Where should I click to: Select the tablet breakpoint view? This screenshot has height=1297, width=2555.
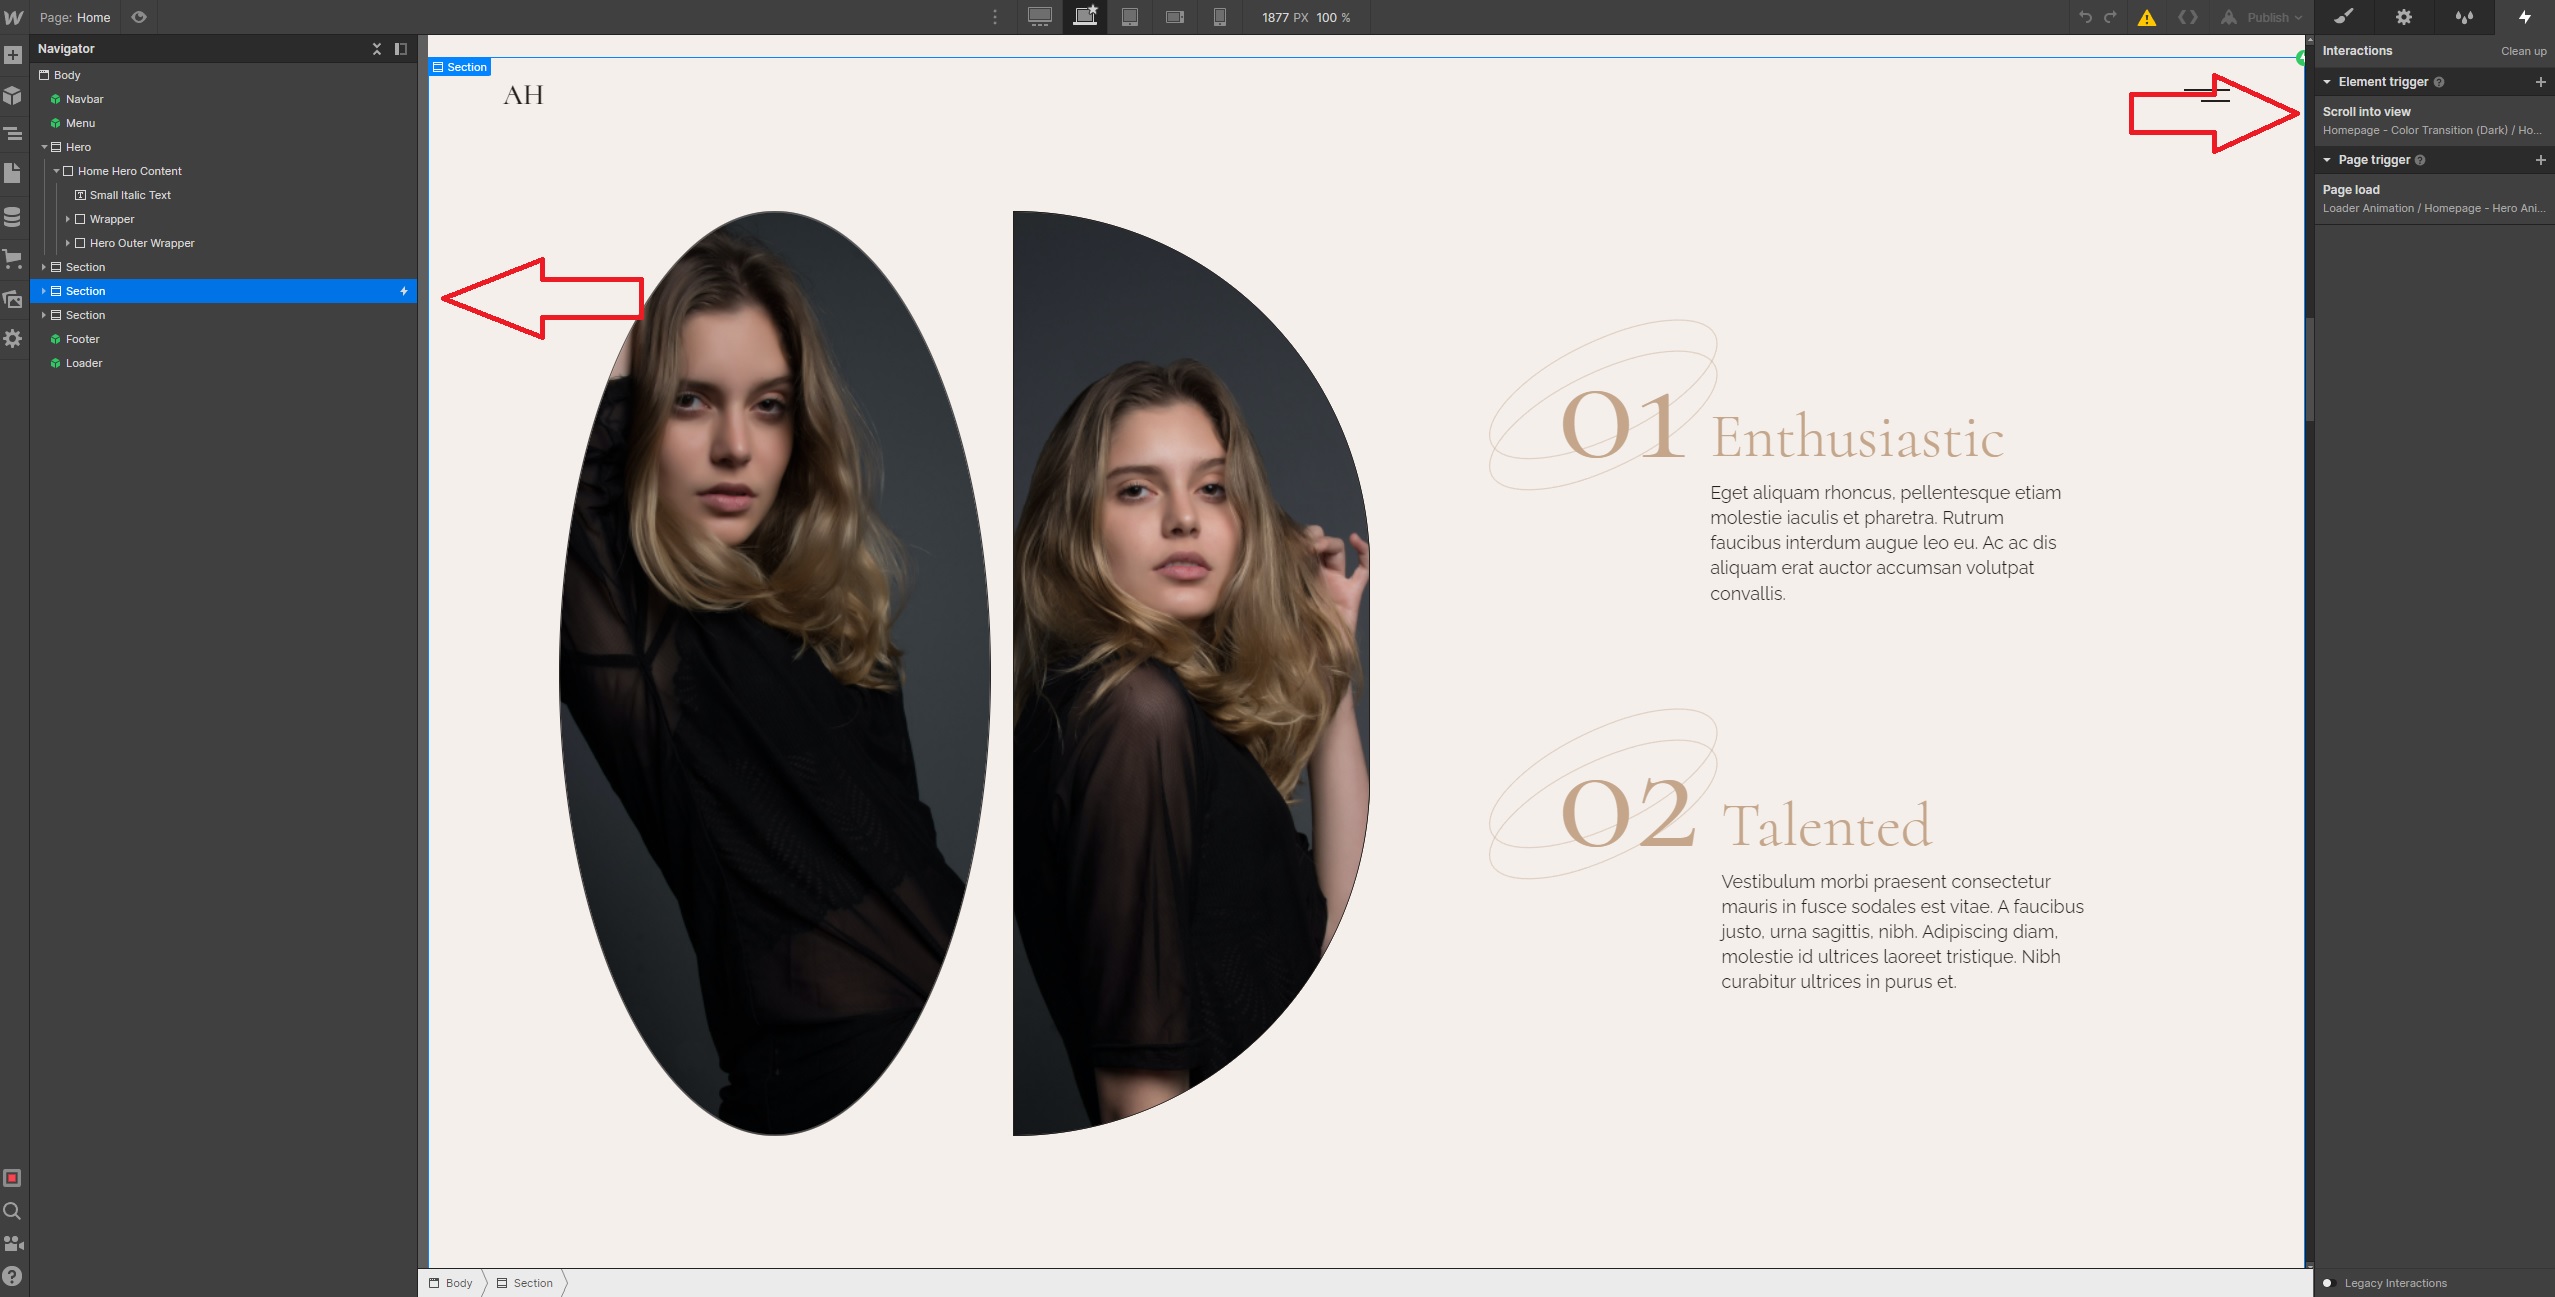pyautogui.click(x=1130, y=17)
